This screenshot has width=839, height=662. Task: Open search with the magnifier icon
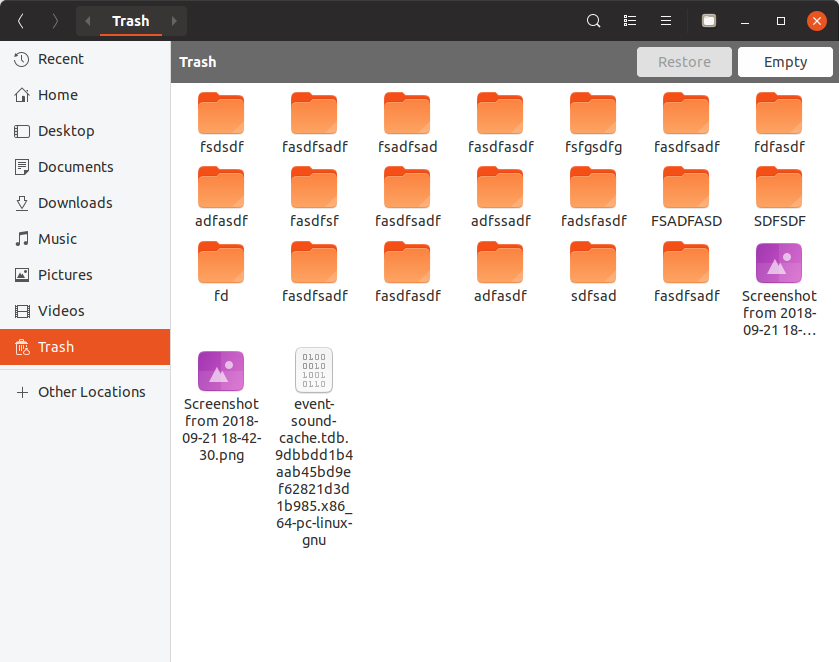pyautogui.click(x=593, y=21)
